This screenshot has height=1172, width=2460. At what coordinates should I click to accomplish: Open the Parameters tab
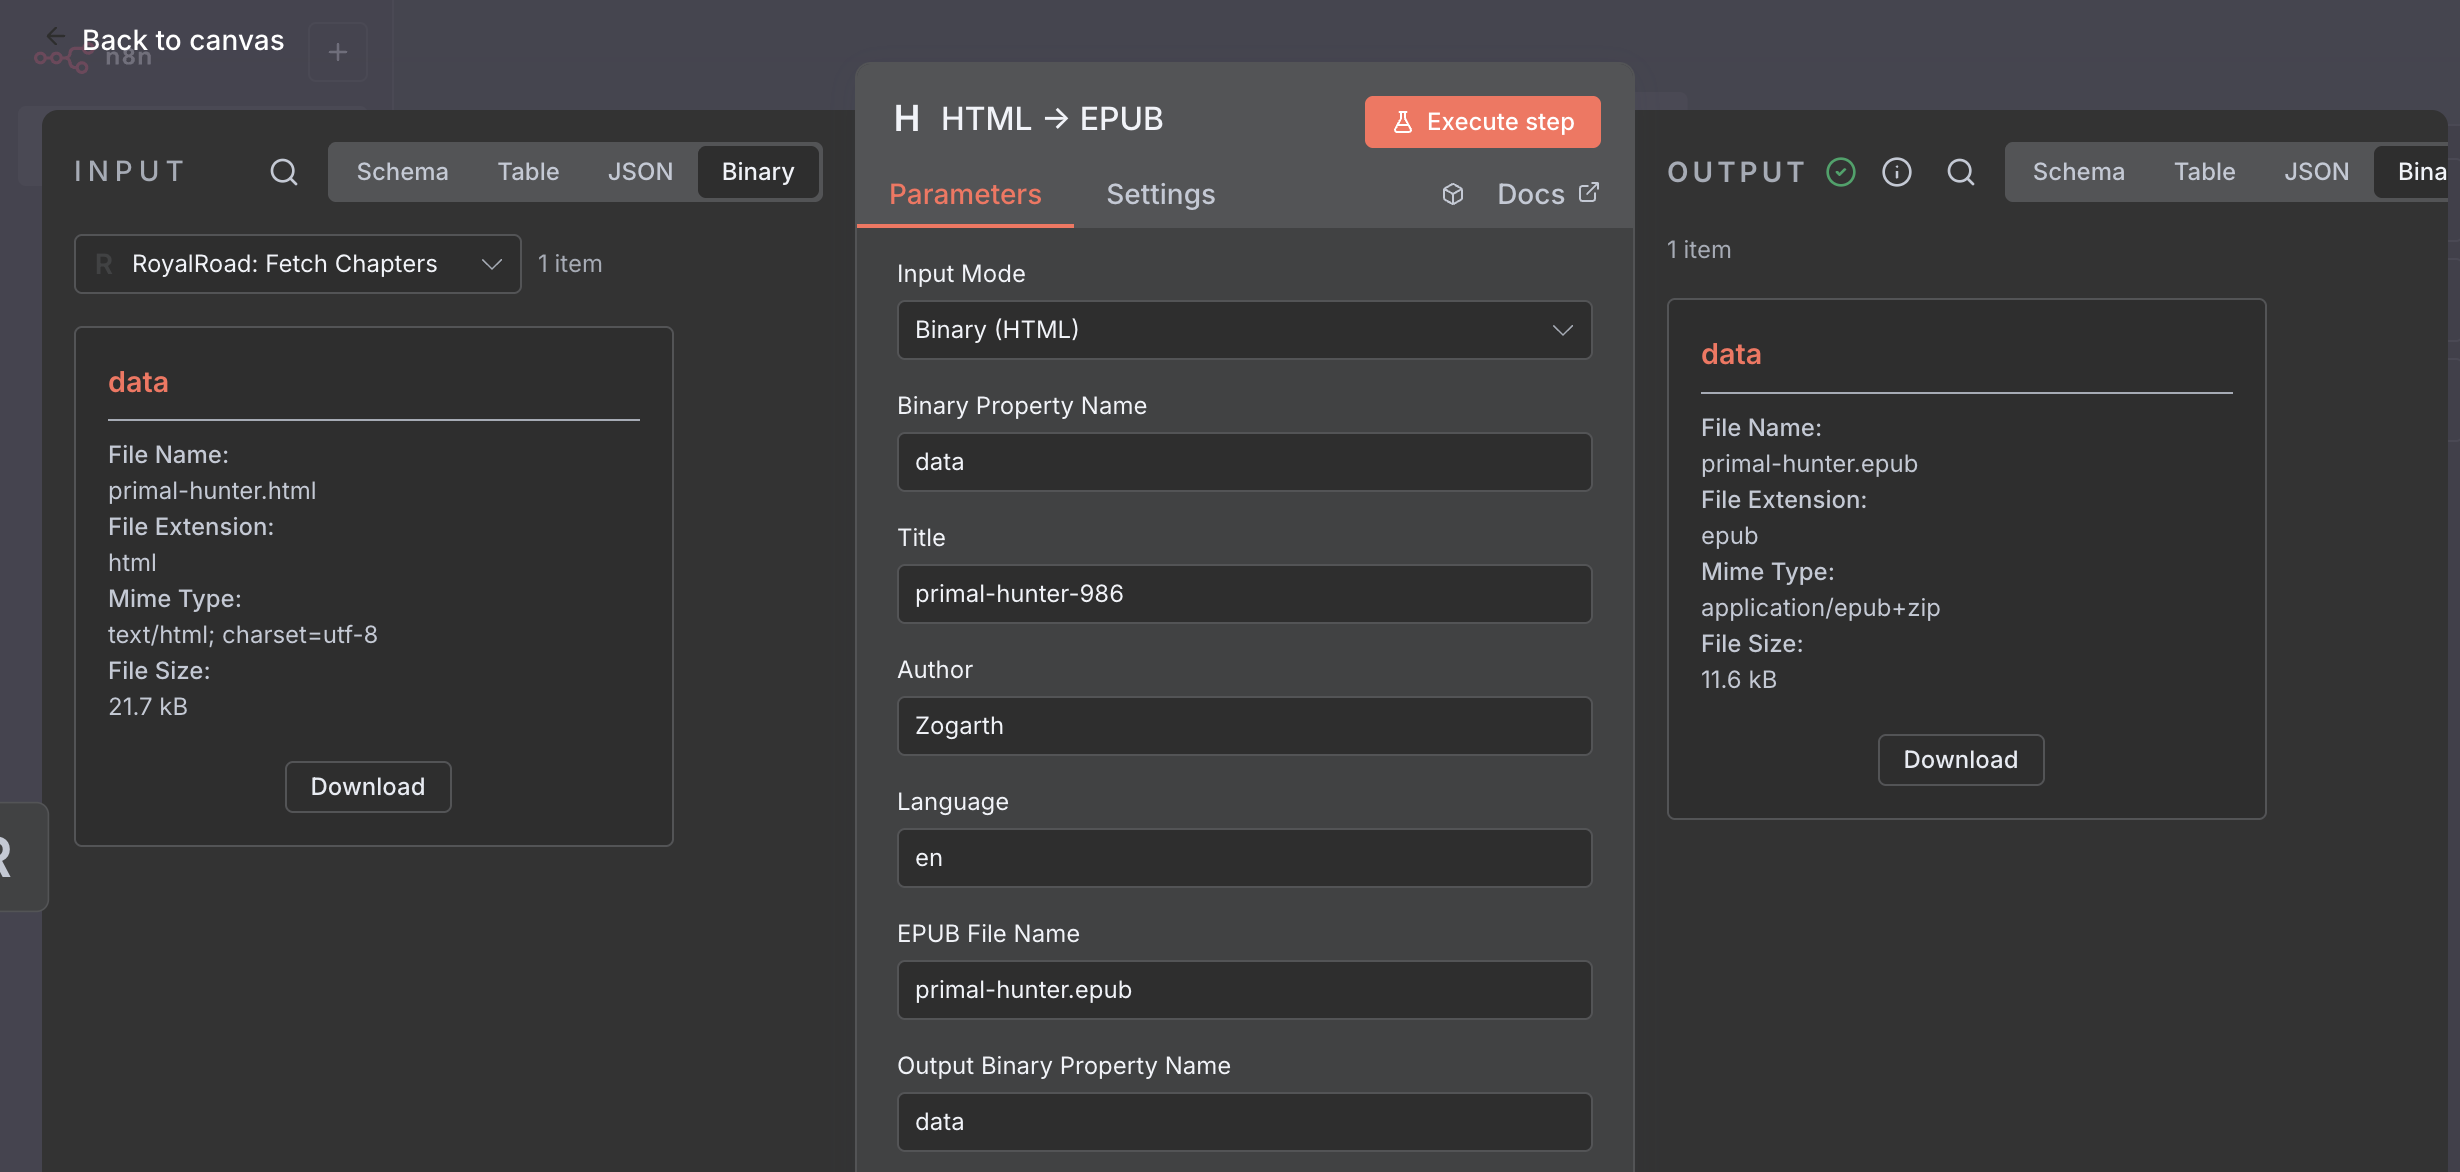point(965,194)
